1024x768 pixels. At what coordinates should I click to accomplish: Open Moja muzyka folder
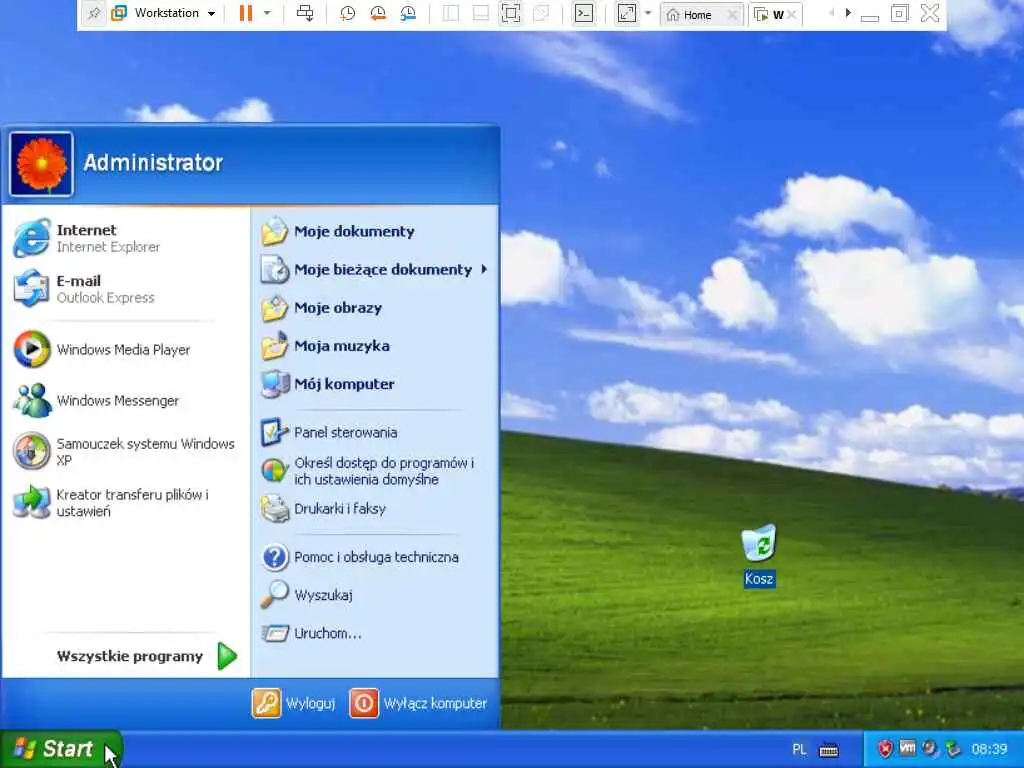(375, 345)
